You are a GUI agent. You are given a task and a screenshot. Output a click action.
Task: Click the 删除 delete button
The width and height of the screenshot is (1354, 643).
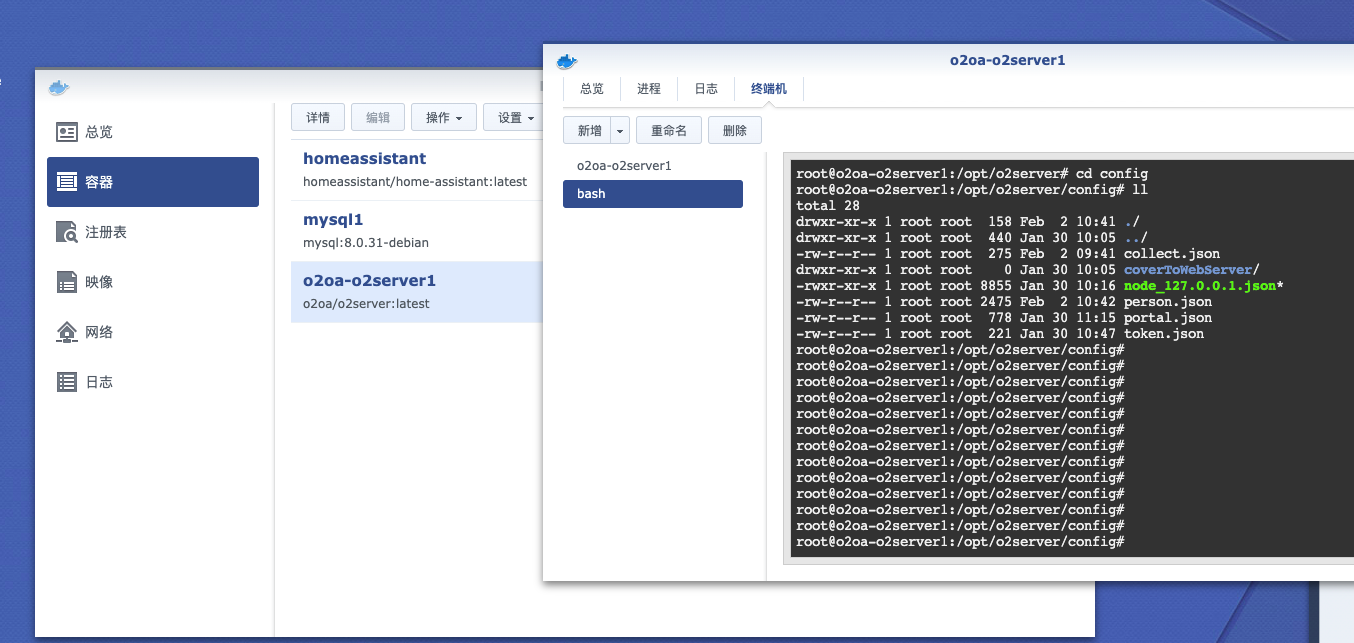(x=735, y=131)
